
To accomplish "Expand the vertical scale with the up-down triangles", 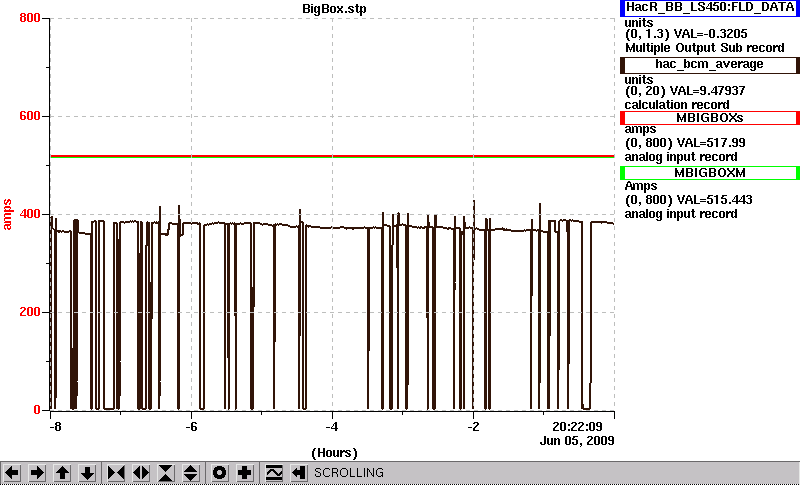I will point(191,473).
